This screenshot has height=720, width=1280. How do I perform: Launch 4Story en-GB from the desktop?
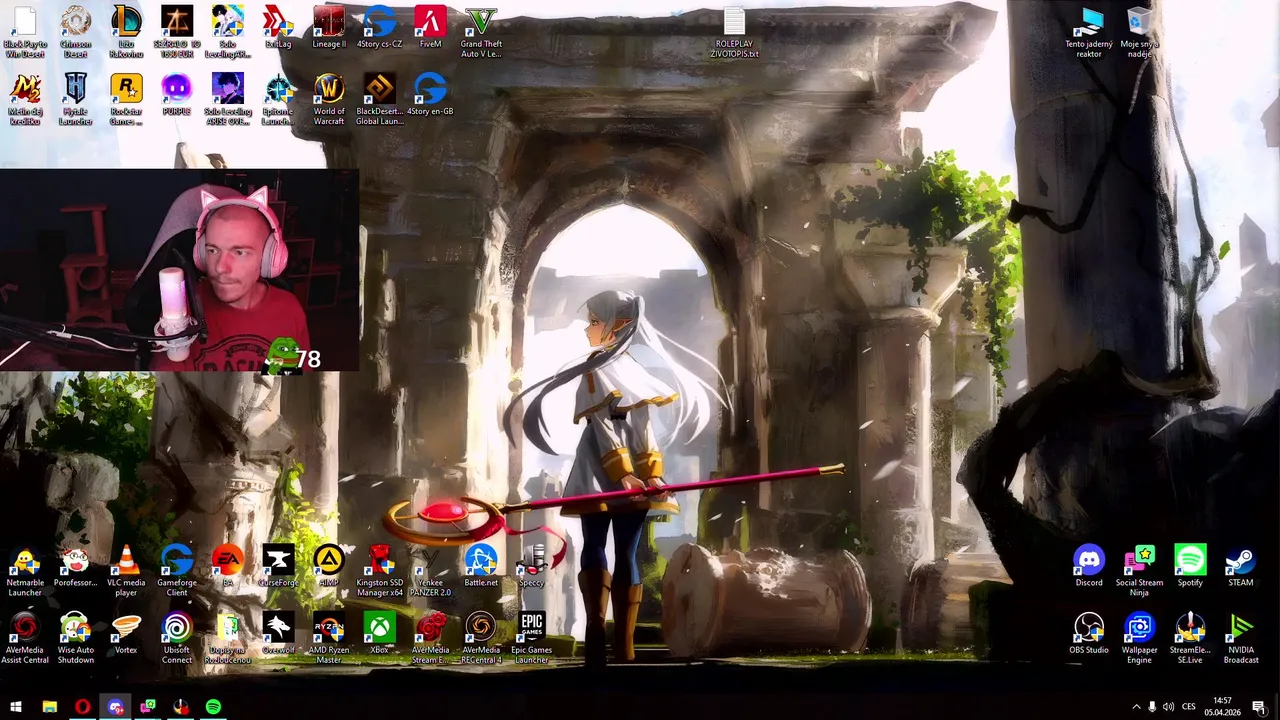click(x=430, y=95)
